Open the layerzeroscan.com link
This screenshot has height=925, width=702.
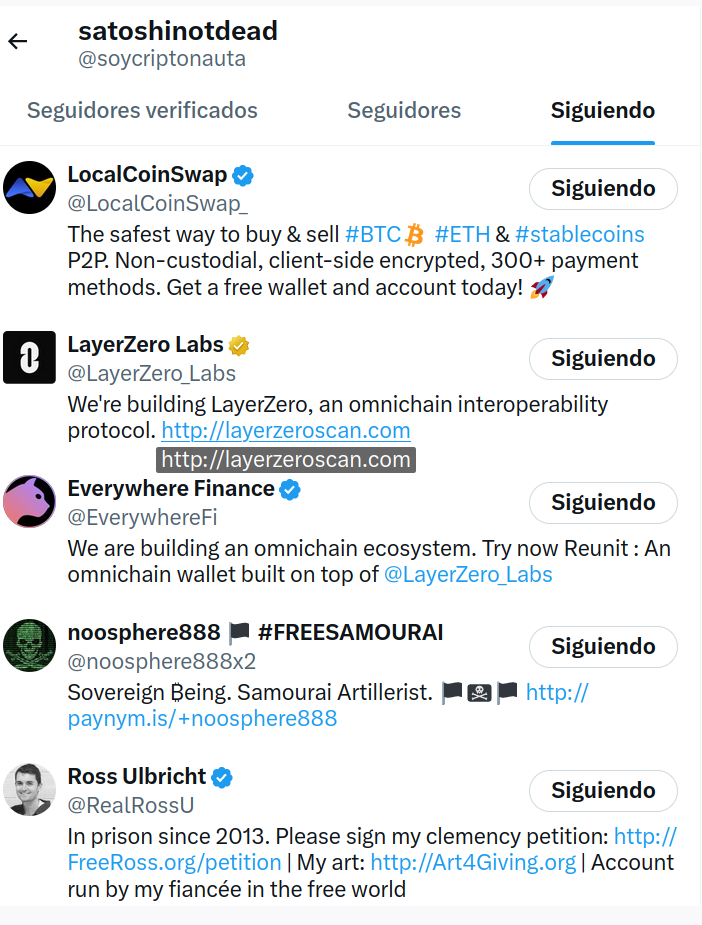(x=286, y=431)
